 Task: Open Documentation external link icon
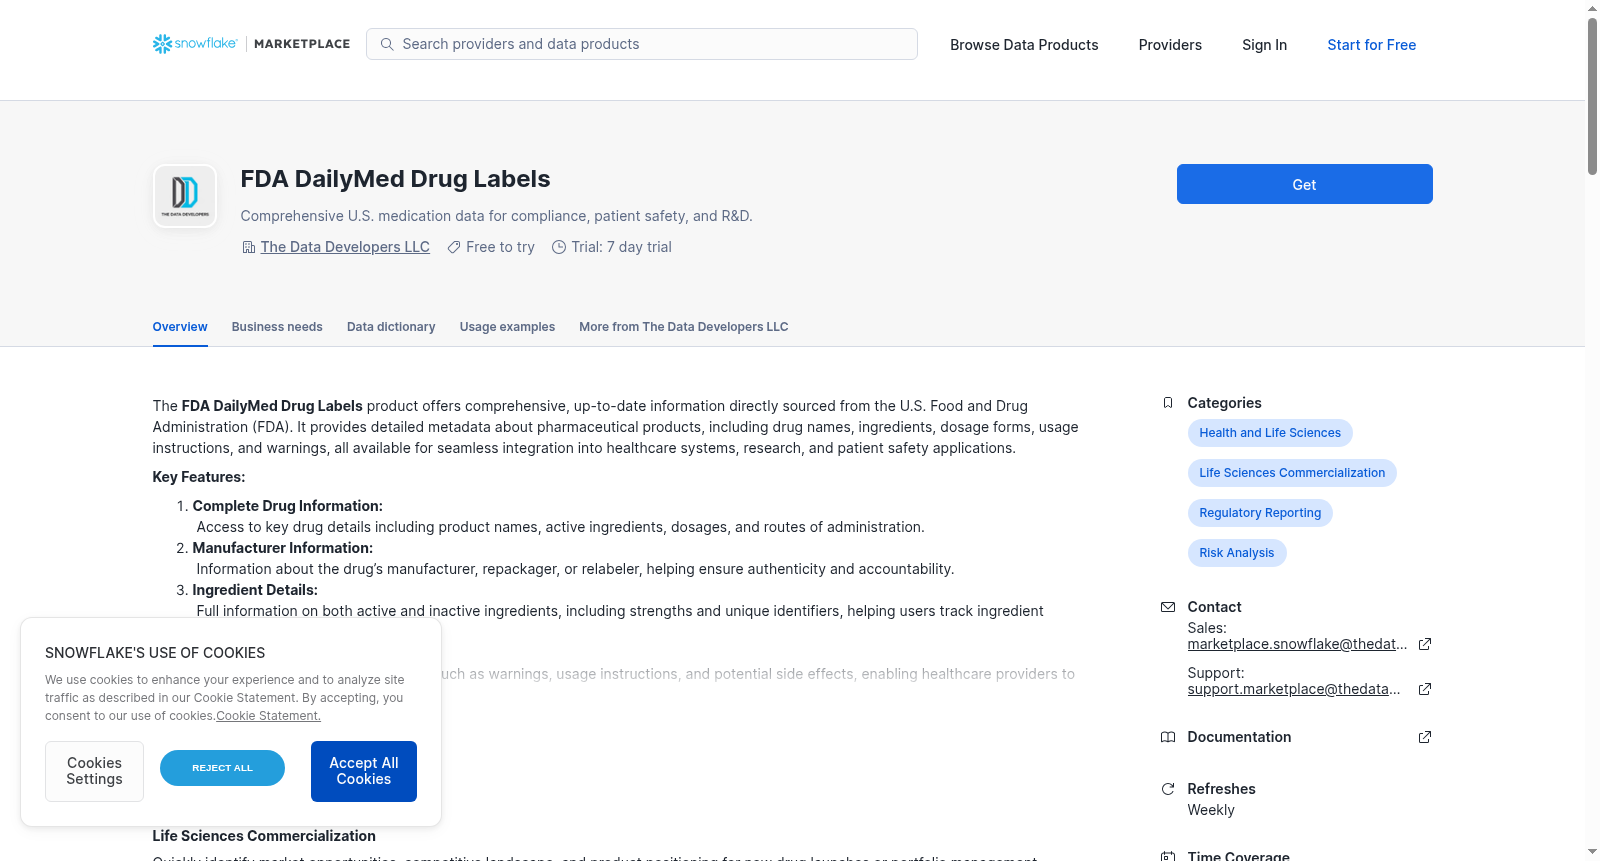click(1425, 737)
